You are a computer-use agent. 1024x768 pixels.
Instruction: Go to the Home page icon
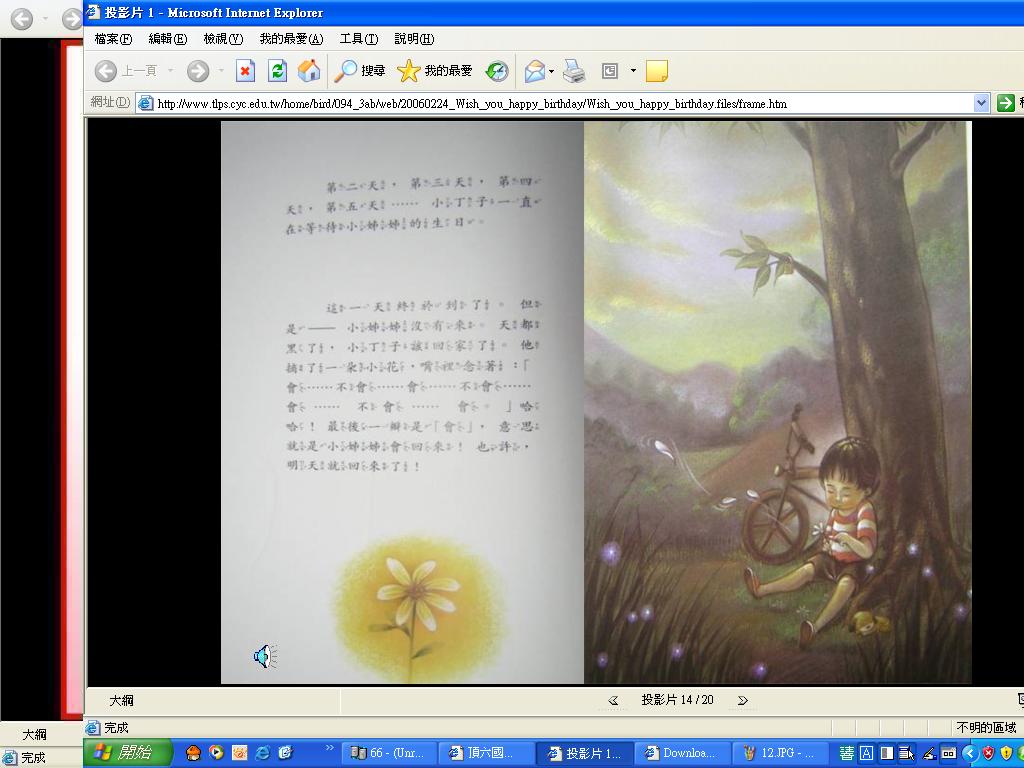pos(309,71)
